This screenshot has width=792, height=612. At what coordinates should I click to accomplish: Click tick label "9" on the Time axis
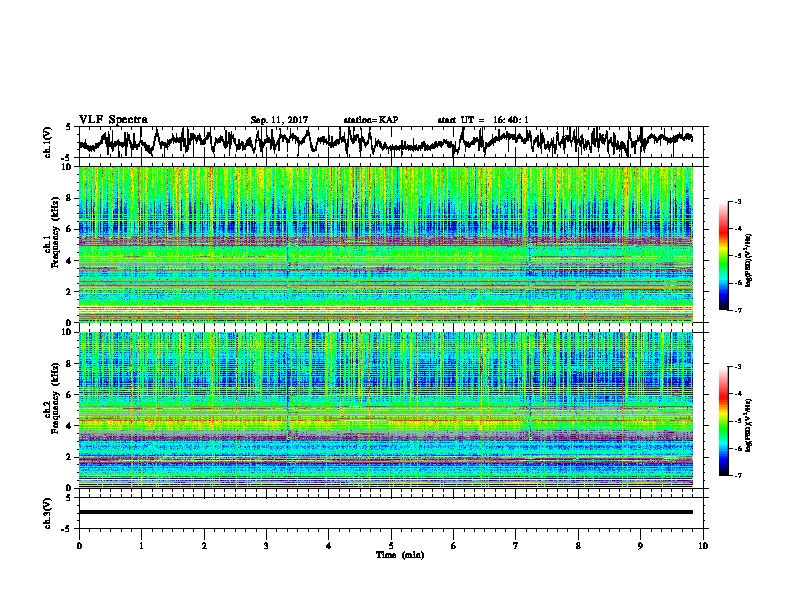[640, 546]
